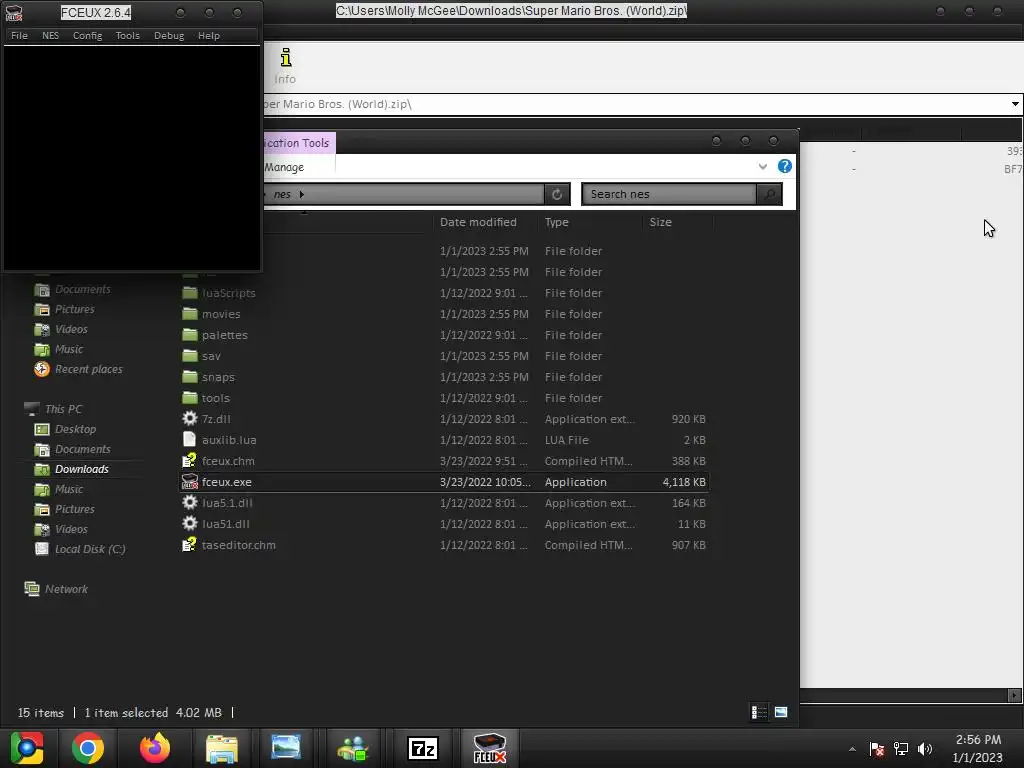Open the Config menu in FCEUX
The width and height of the screenshot is (1024, 768).
(x=88, y=35)
